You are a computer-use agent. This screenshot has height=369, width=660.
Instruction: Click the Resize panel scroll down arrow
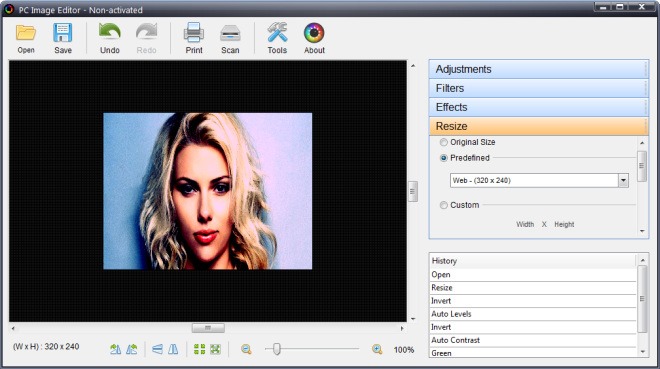click(642, 231)
